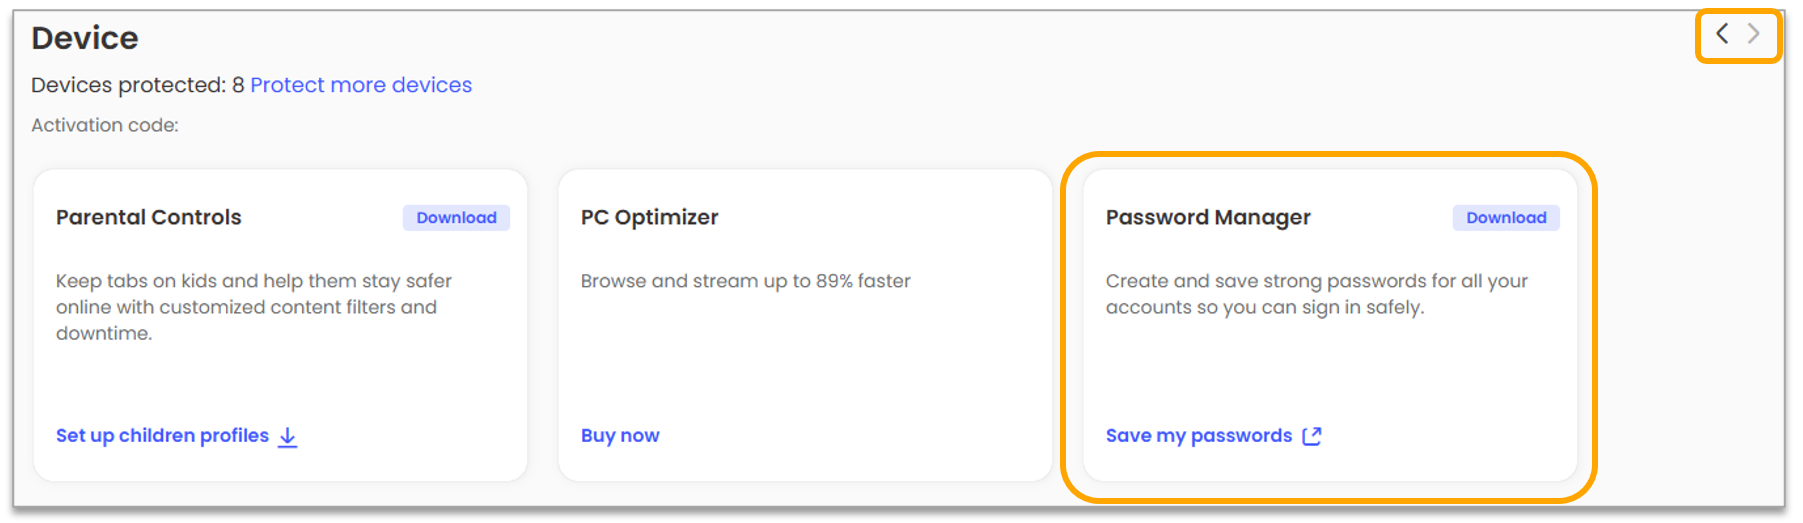The height and width of the screenshot is (523, 1803).
Task: Click the Password Manager description text
Action: click(x=1315, y=294)
